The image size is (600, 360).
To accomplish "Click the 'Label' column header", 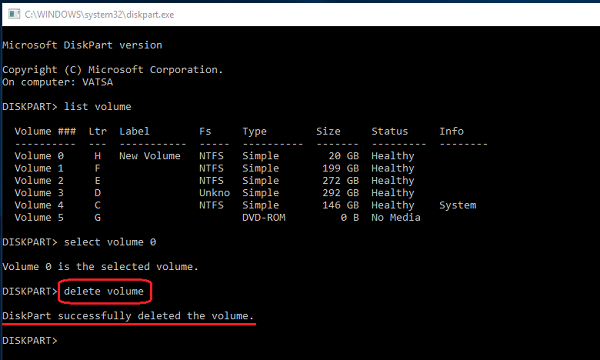I will (134, 131).
